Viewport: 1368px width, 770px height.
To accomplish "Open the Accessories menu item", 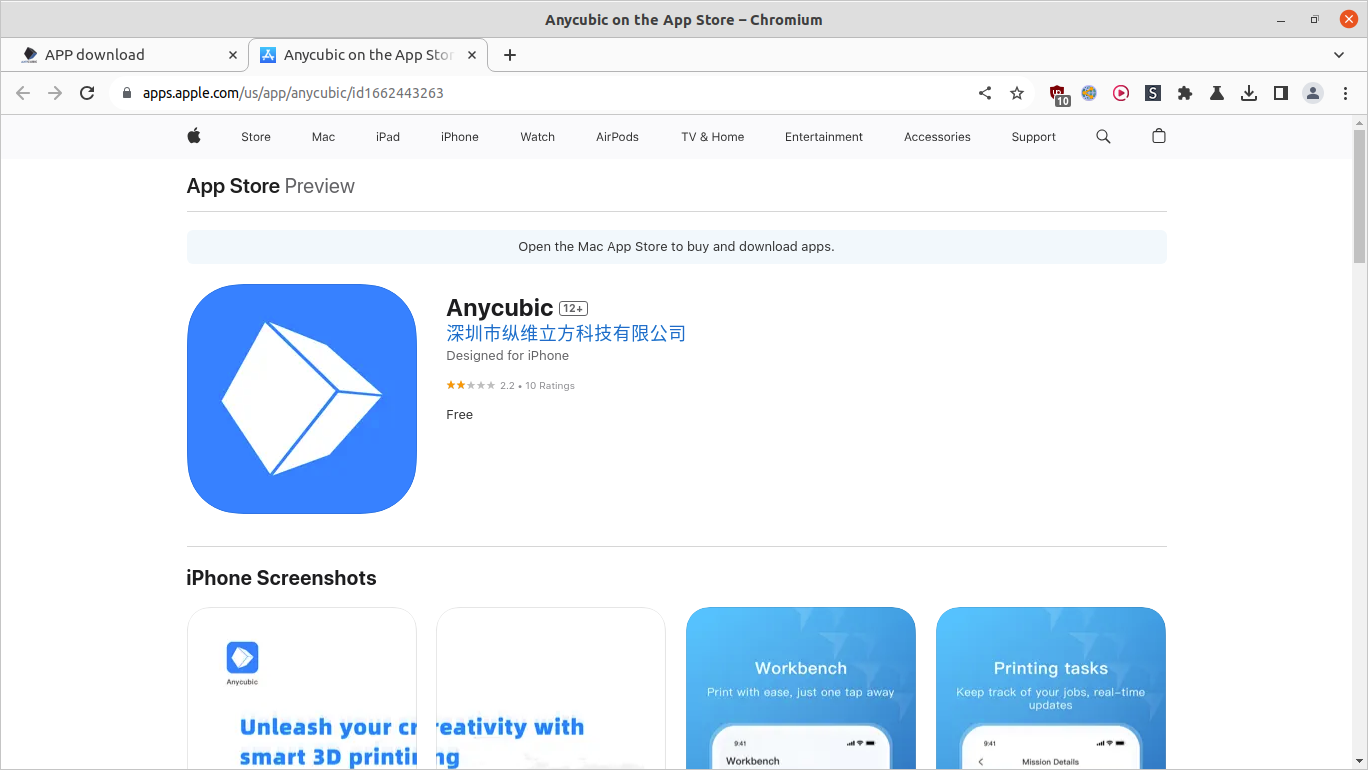I will point(937,137).
